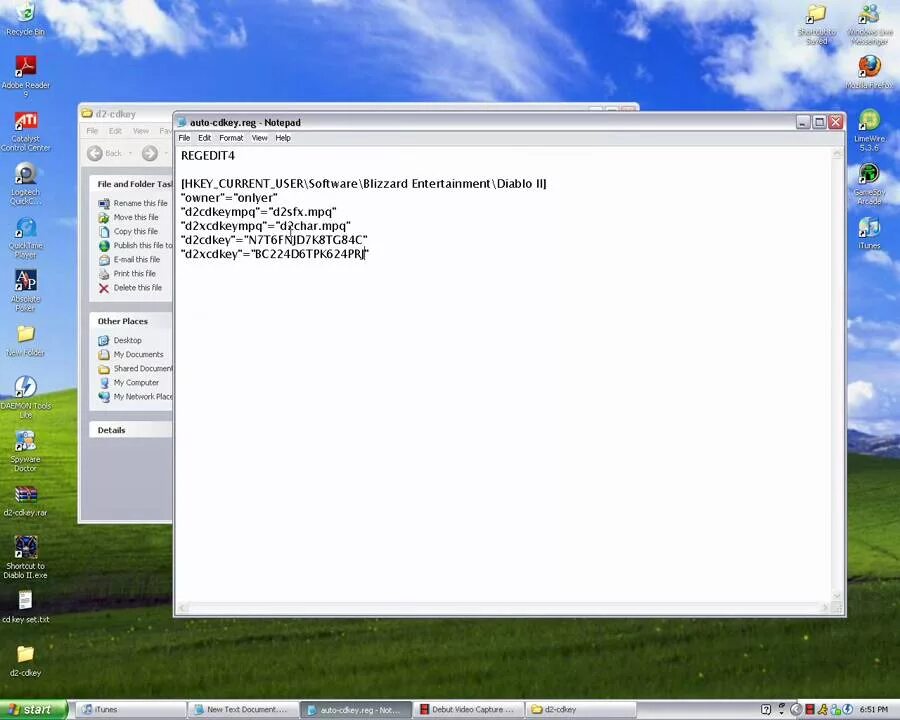This screenshot has width=900, height=720.
Task: Place cursor in "owner"="onlyer" line
Action: click(229, 198)
